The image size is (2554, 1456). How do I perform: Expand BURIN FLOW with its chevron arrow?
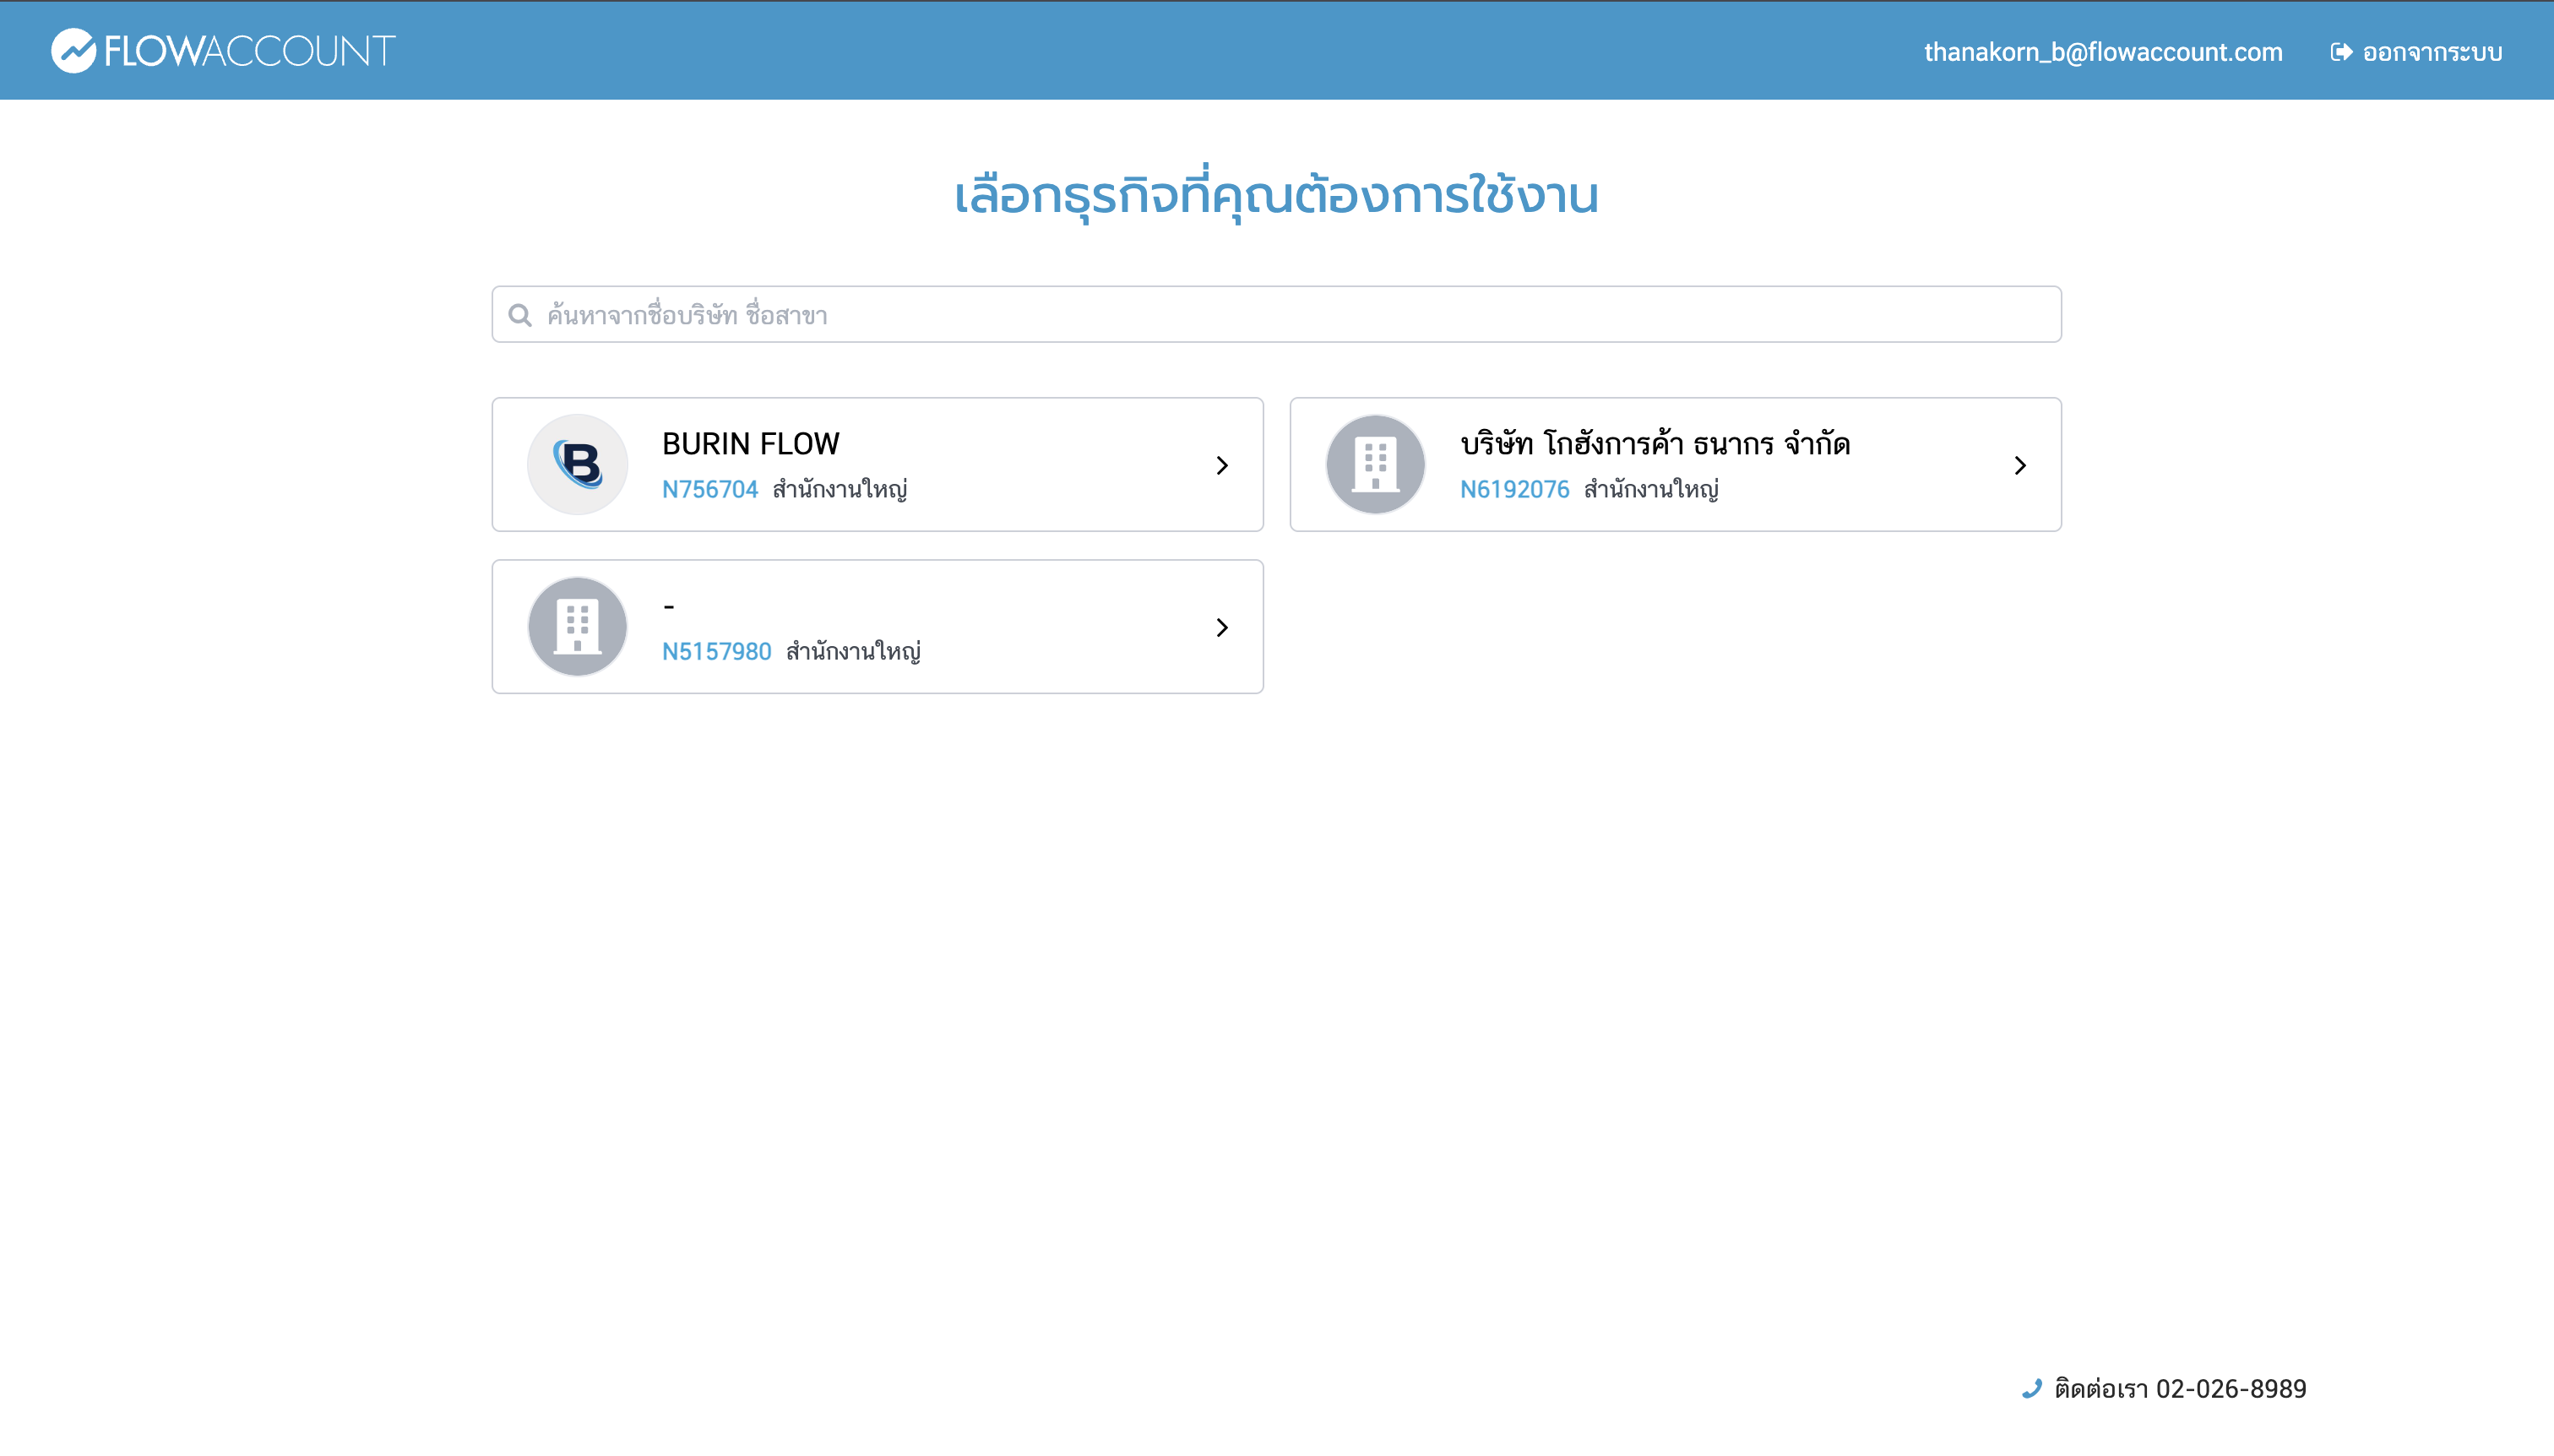pos(1222,465)
